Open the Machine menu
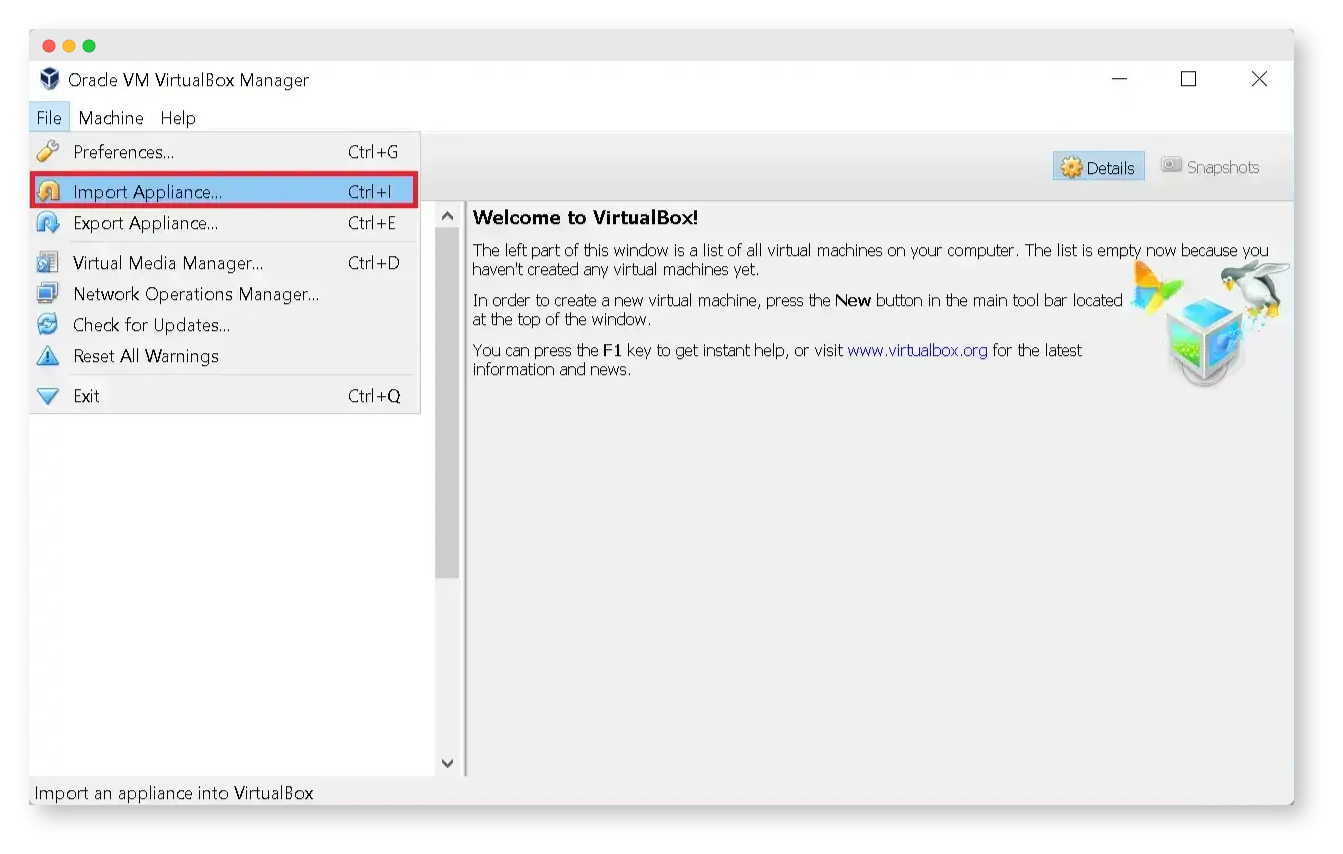The height and width of the screenshot is (854, 1343). click(x=111, y=118)
